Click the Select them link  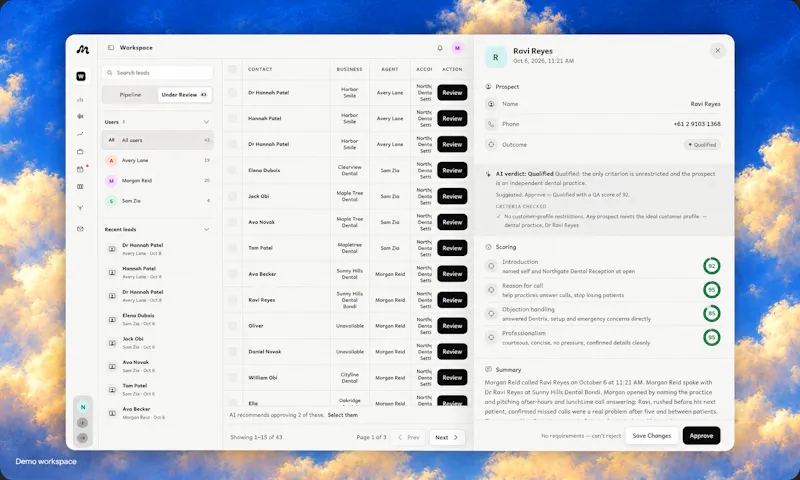pyautogui.click(x=342, y=415)
